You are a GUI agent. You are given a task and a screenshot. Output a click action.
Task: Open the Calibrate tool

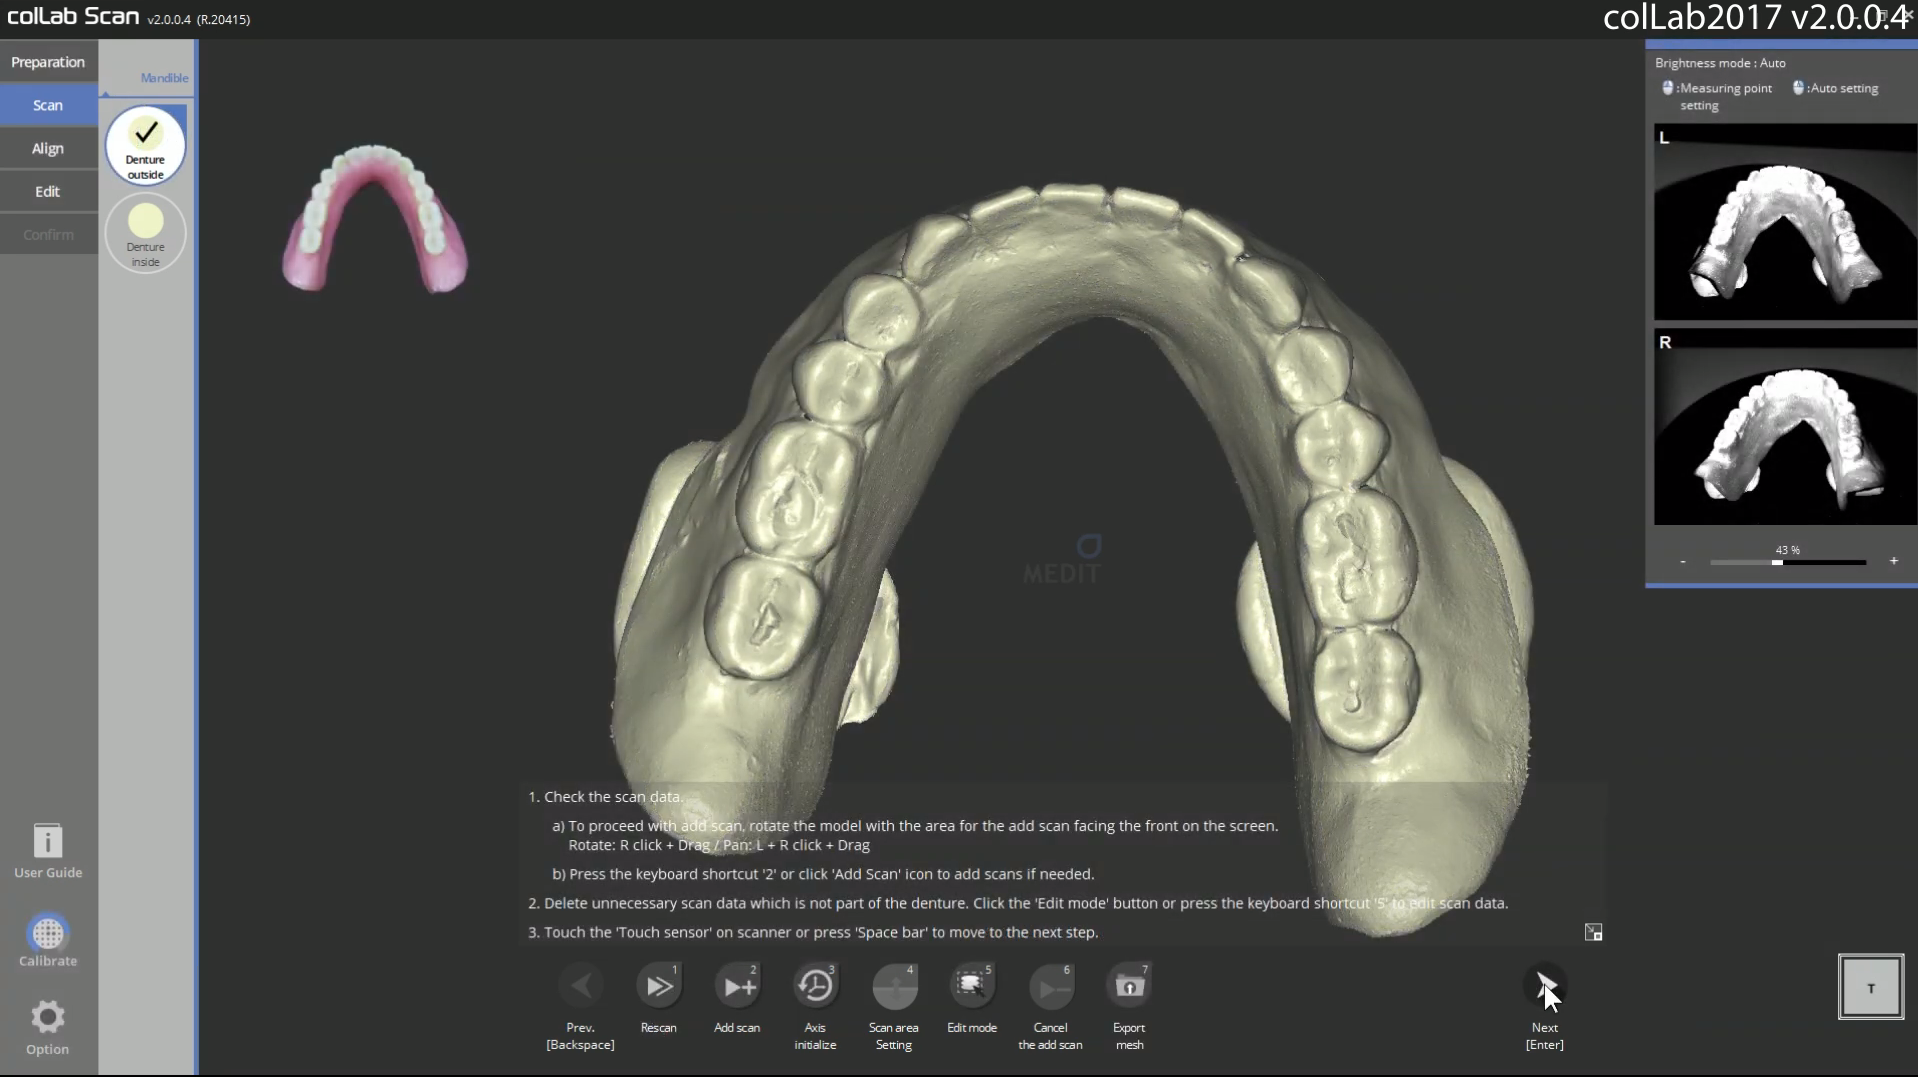[48, 941]
